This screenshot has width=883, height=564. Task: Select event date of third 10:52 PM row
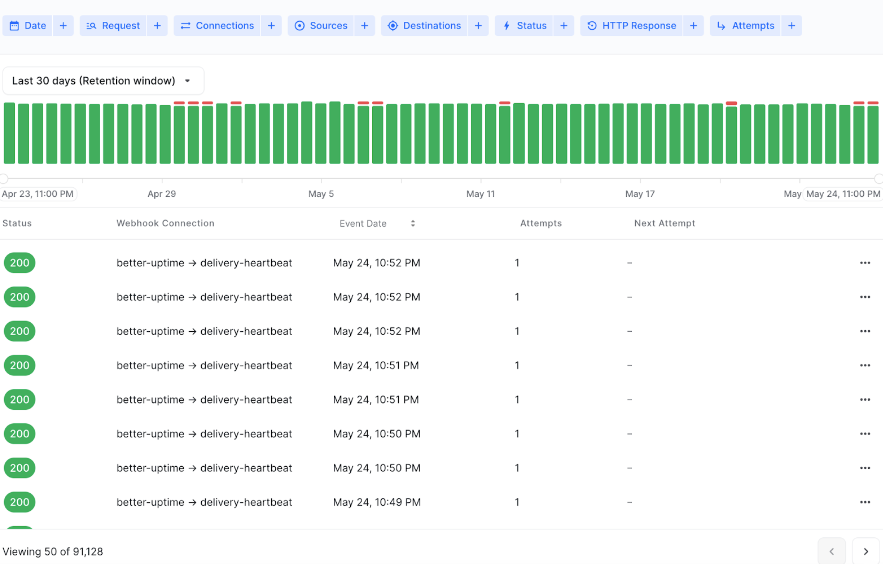click(377, 332)
